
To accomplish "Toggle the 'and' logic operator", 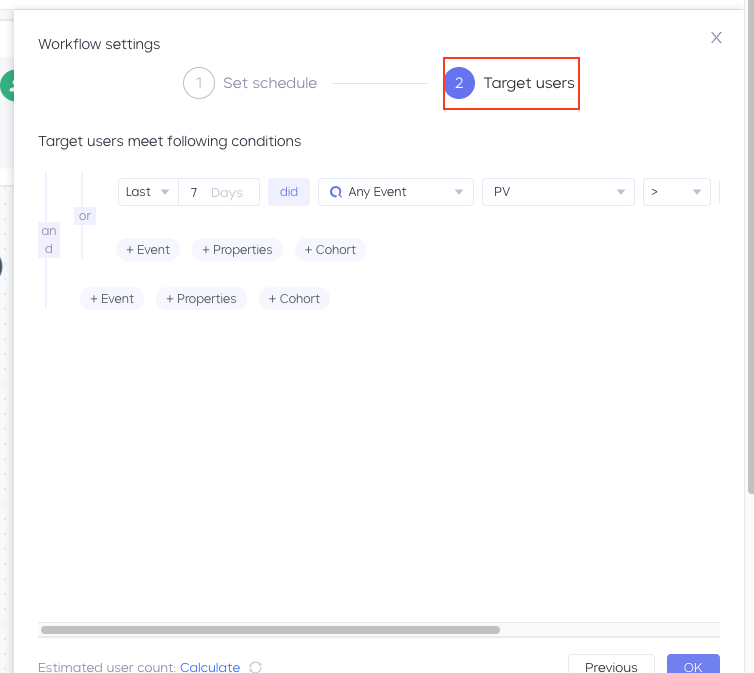I will pos(49,240).
